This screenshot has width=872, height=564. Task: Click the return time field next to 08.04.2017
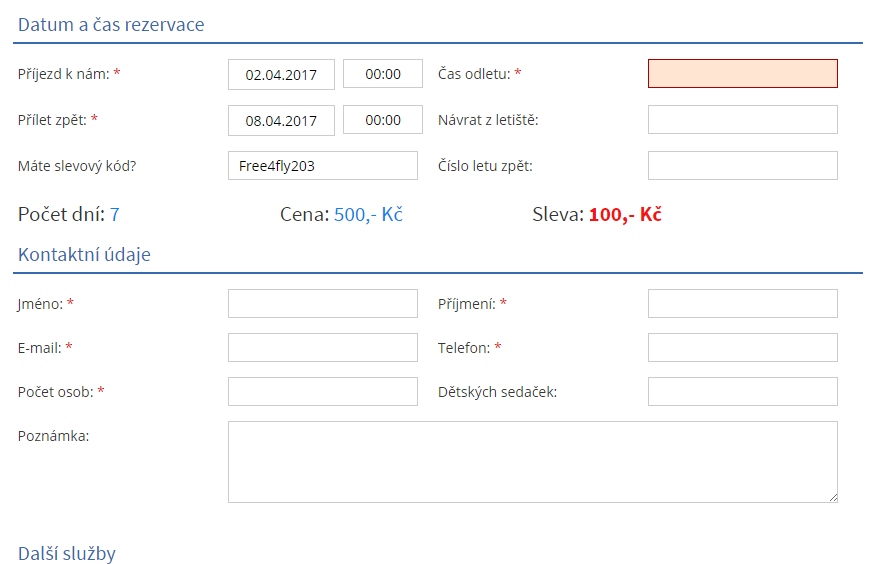[x=383, y=120]
